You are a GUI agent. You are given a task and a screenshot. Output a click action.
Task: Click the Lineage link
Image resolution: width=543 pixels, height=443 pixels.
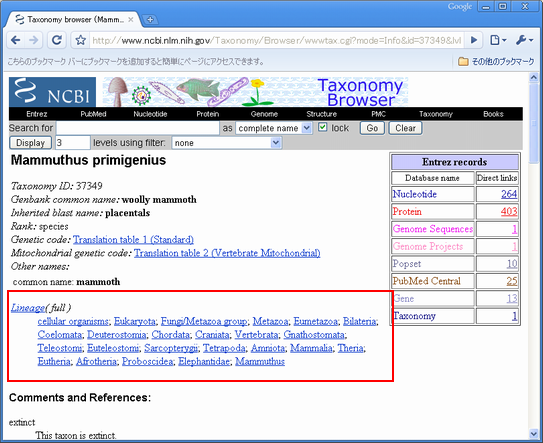coord(28,308)
